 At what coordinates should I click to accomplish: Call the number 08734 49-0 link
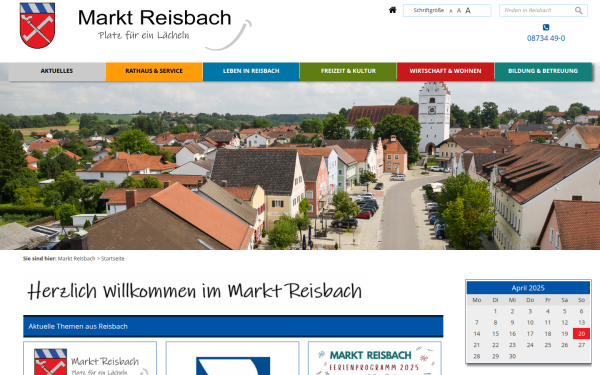pos(546,38)
